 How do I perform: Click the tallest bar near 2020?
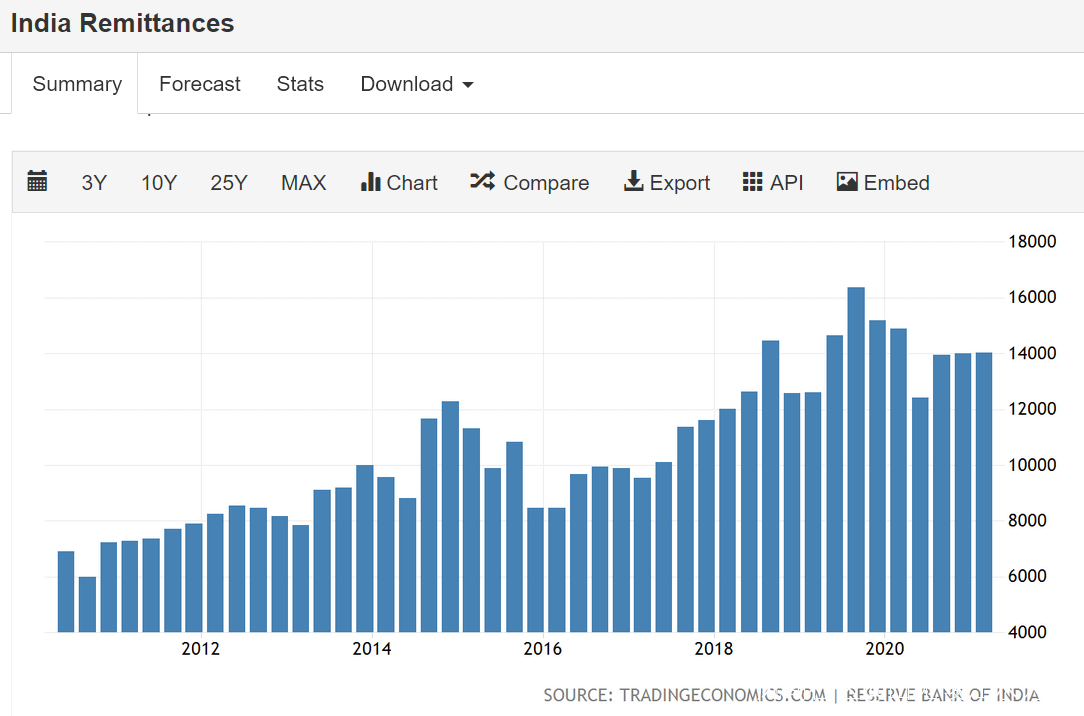pos(856,460)
